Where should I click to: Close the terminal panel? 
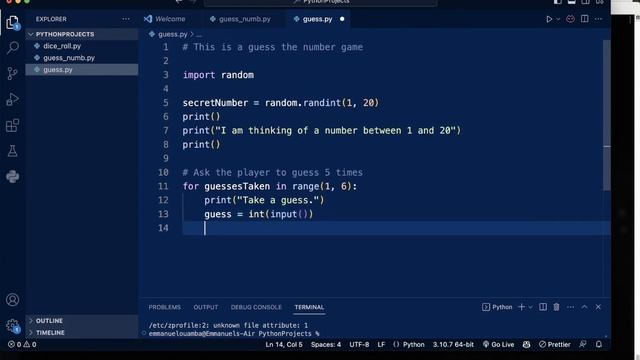pos(598,307)
